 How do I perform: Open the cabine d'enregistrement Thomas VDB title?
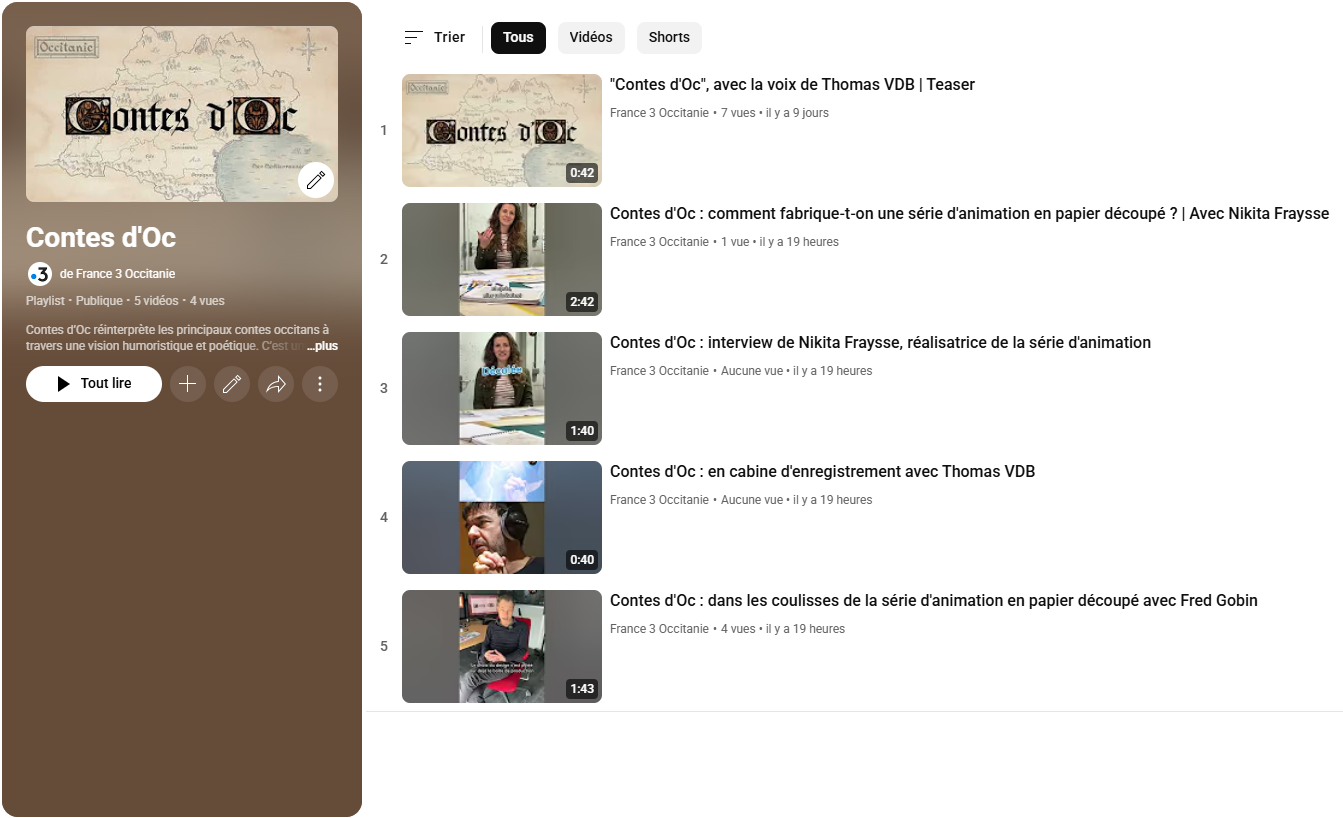[822, 472]
